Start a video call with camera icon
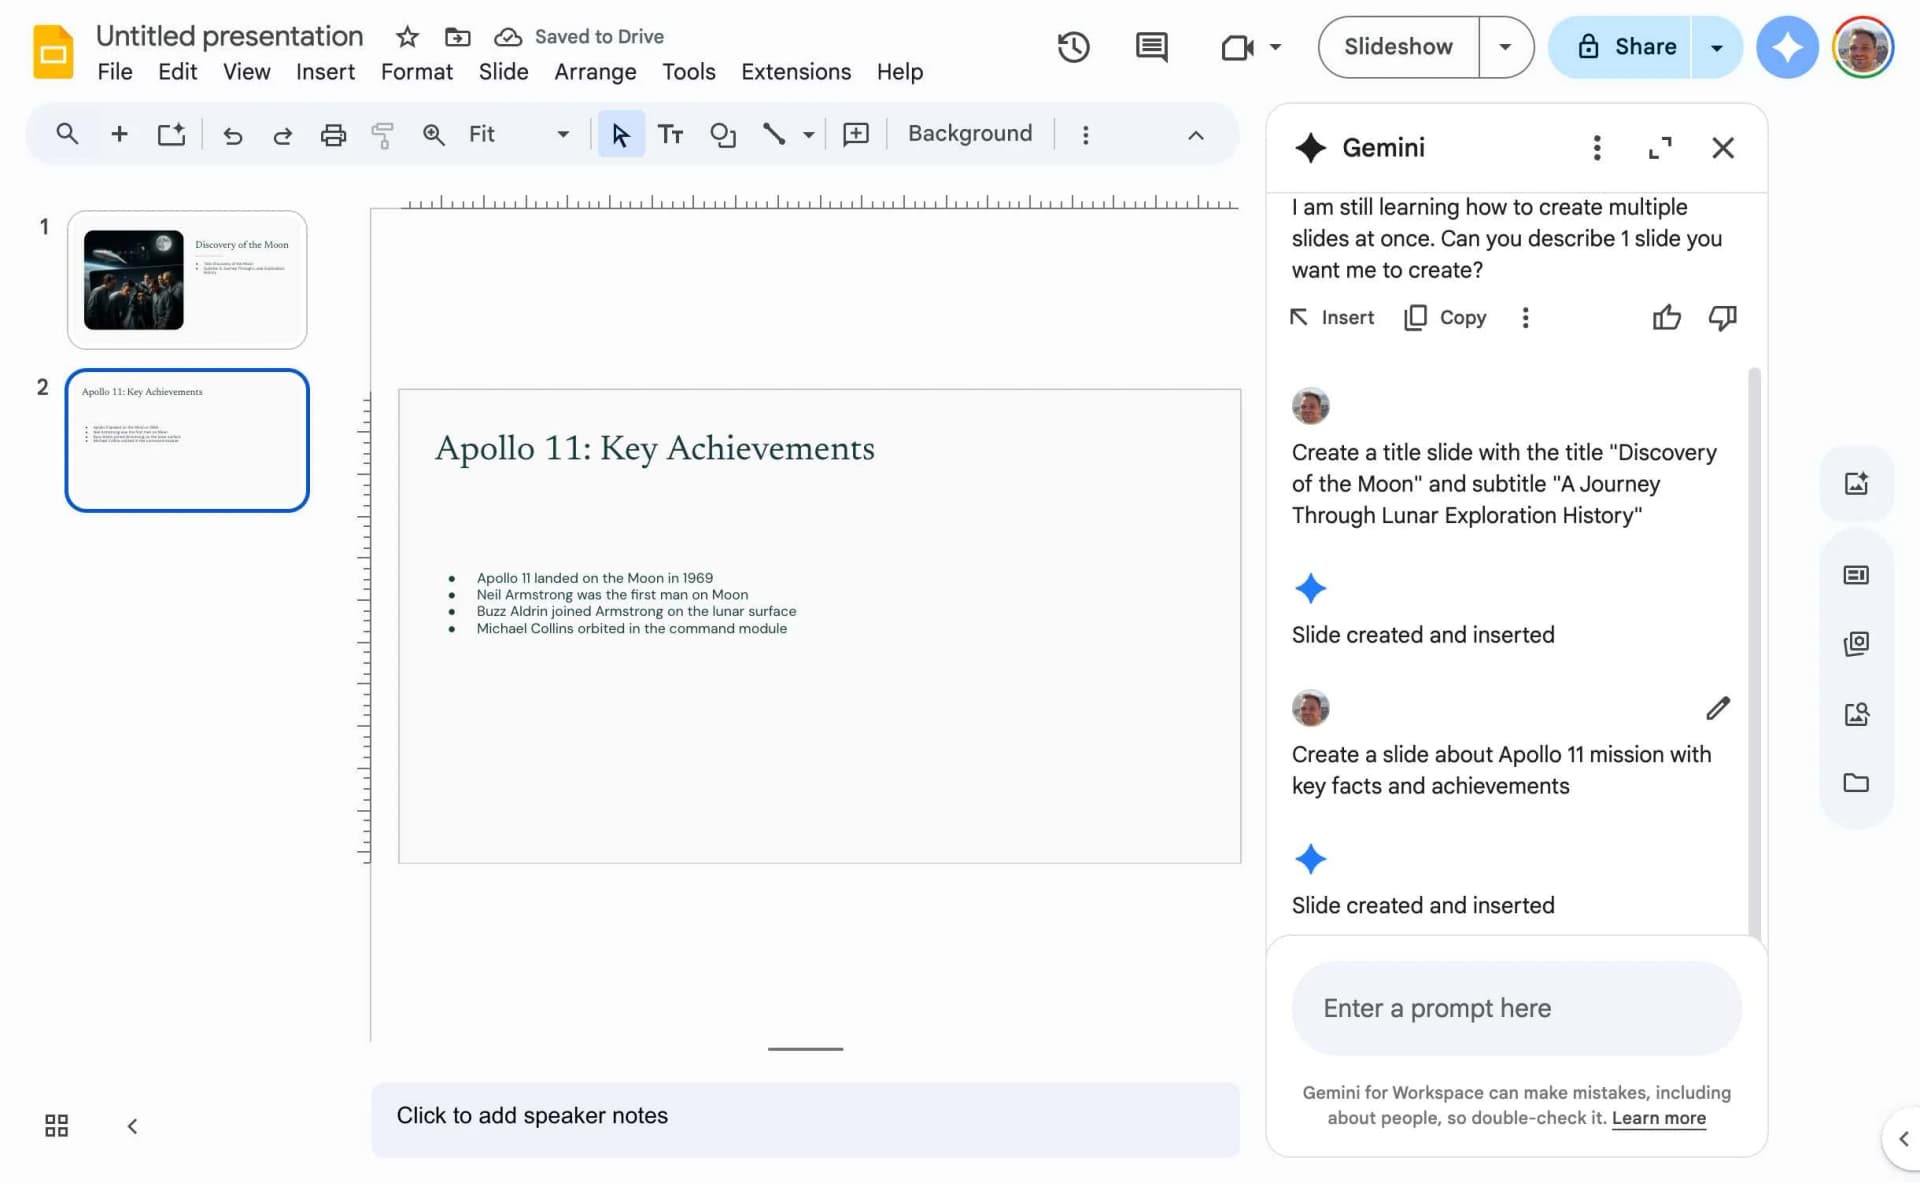The height and width of the screenshot is (1183, 1920). pyautogui.click(x=1237, y=47)
